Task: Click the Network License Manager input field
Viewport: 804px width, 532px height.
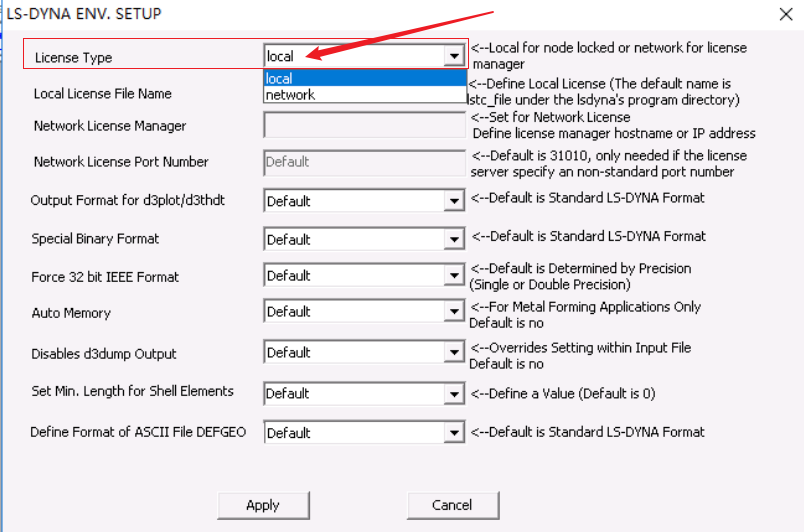Action: tap(364, 126)
